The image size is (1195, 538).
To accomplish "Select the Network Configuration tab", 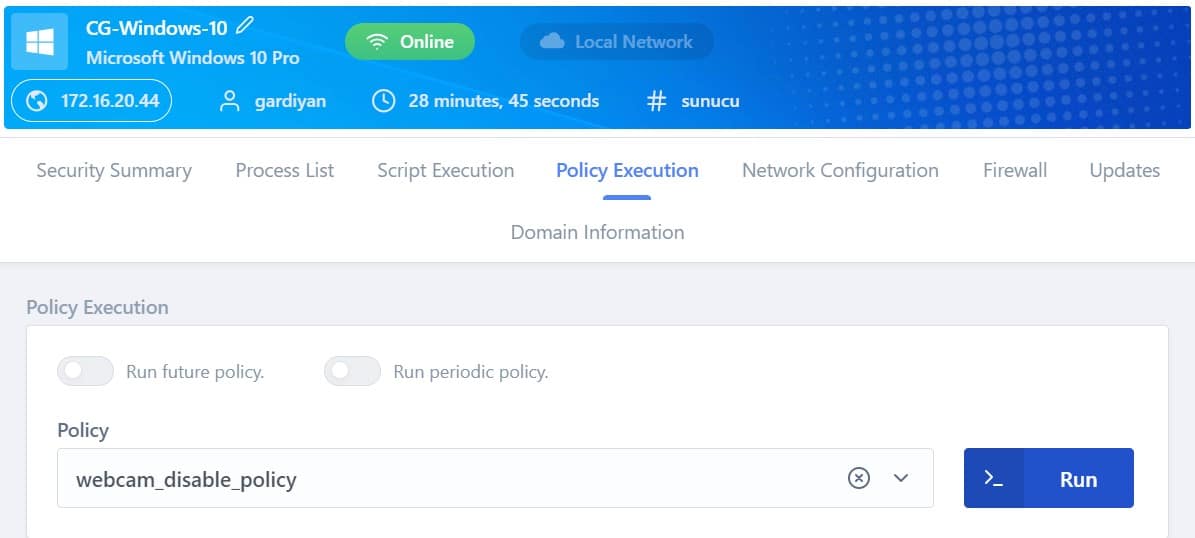I will [x=841, y=171].
